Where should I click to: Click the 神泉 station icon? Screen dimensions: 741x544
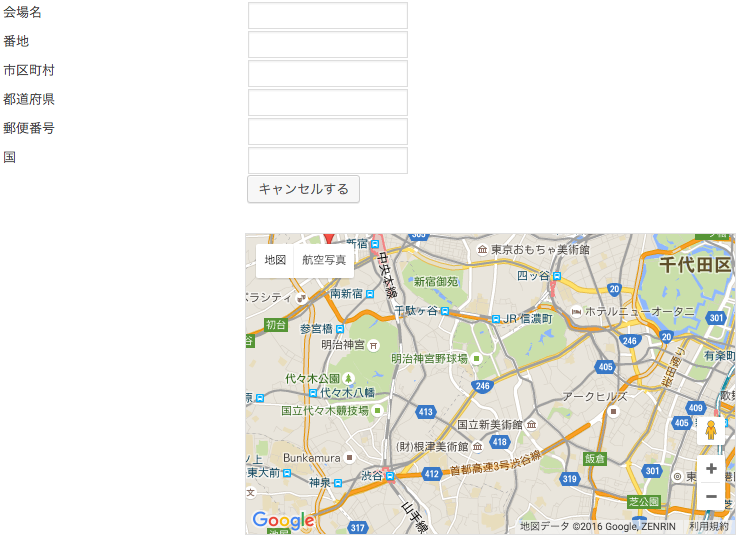tap(337, 483)
